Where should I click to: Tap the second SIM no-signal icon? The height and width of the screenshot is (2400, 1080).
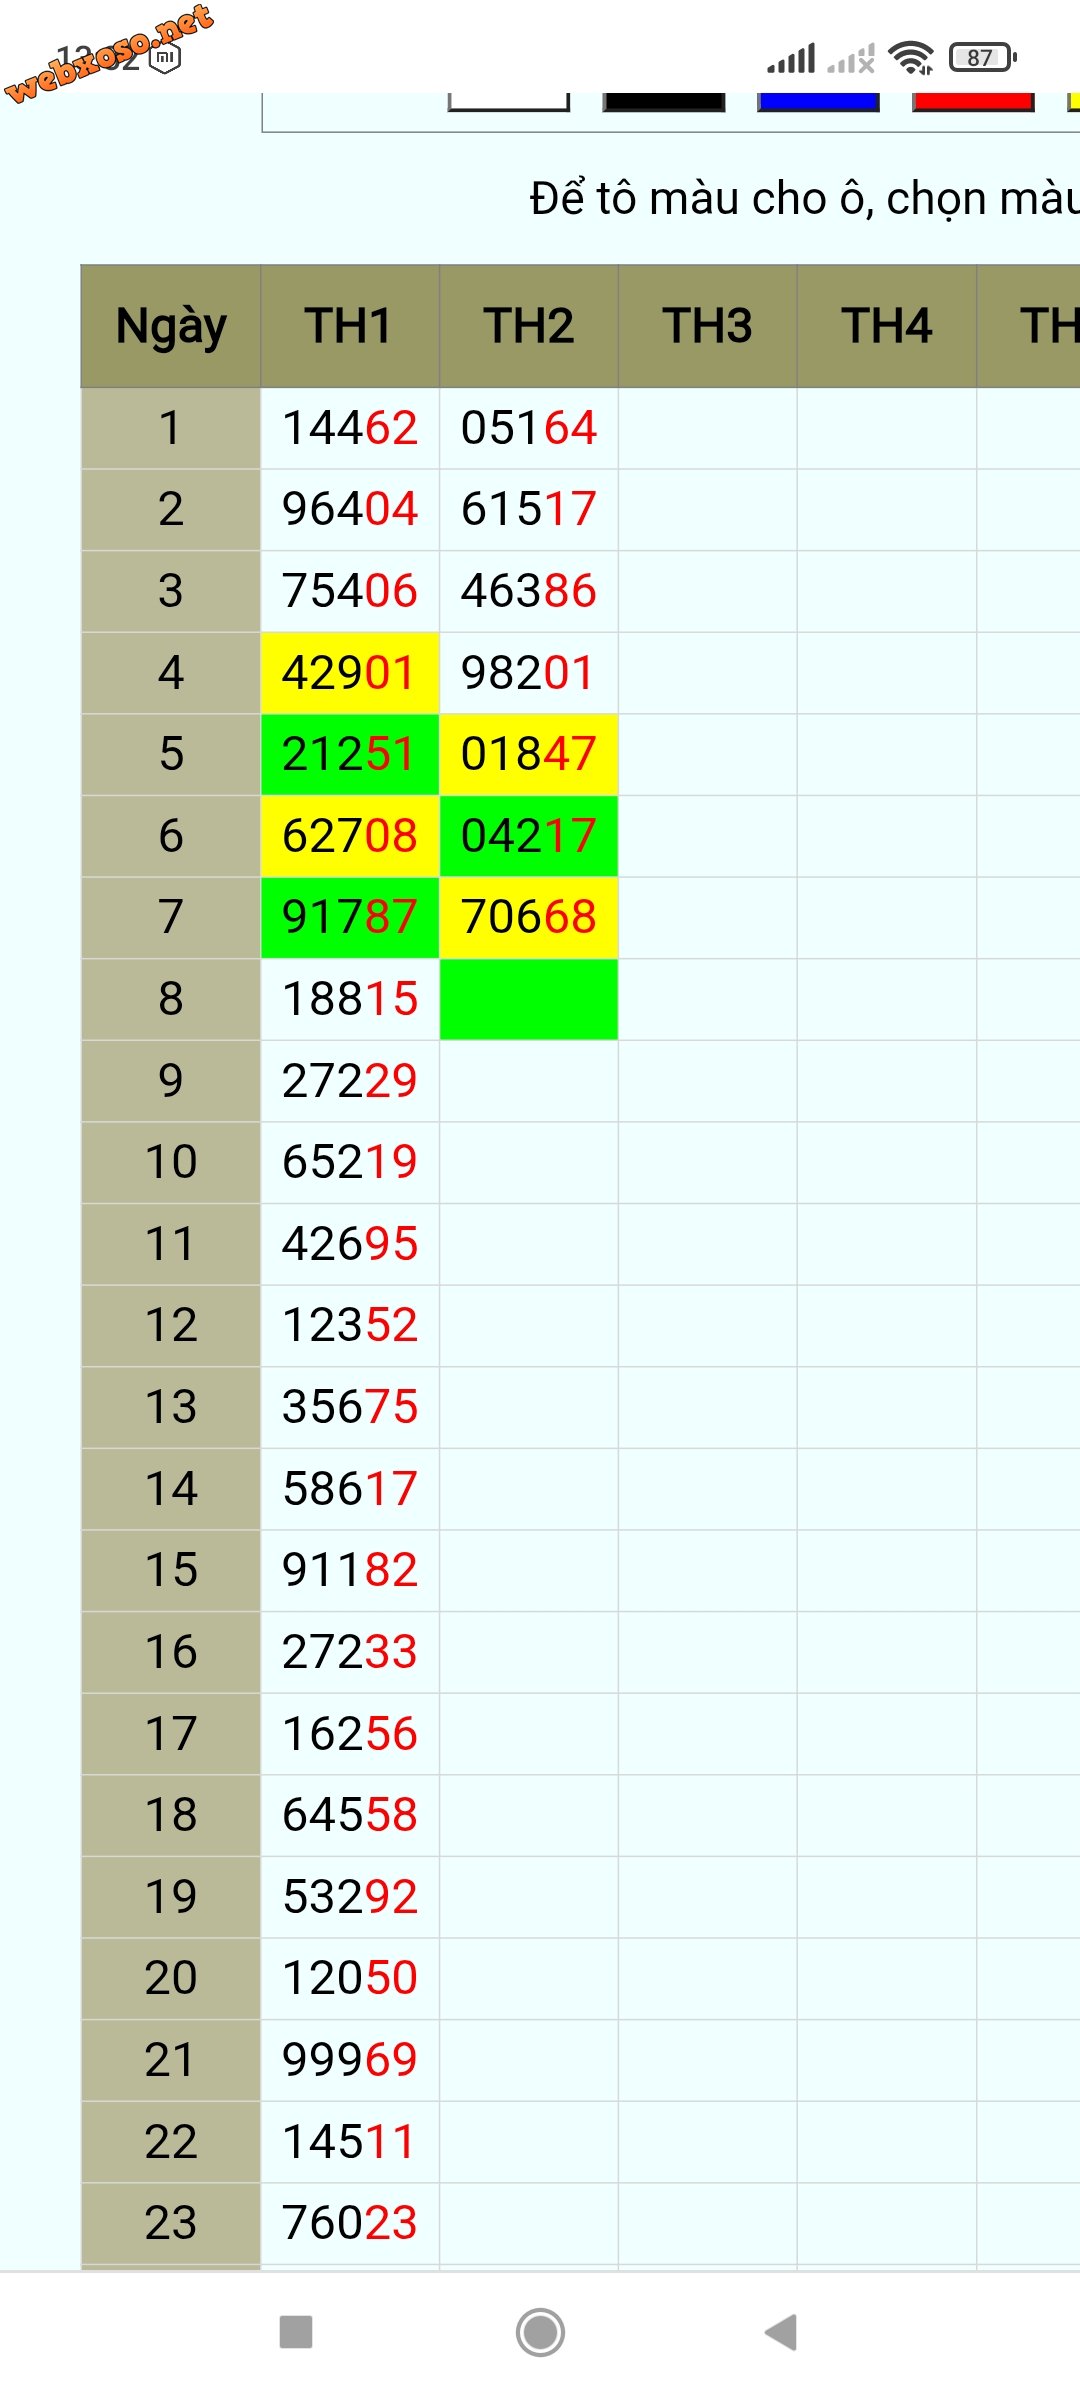click(852, 58)
